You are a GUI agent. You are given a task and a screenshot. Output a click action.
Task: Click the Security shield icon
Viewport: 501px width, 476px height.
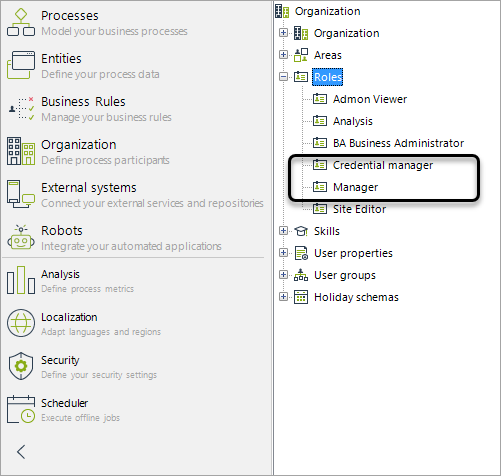coord(21,366)
